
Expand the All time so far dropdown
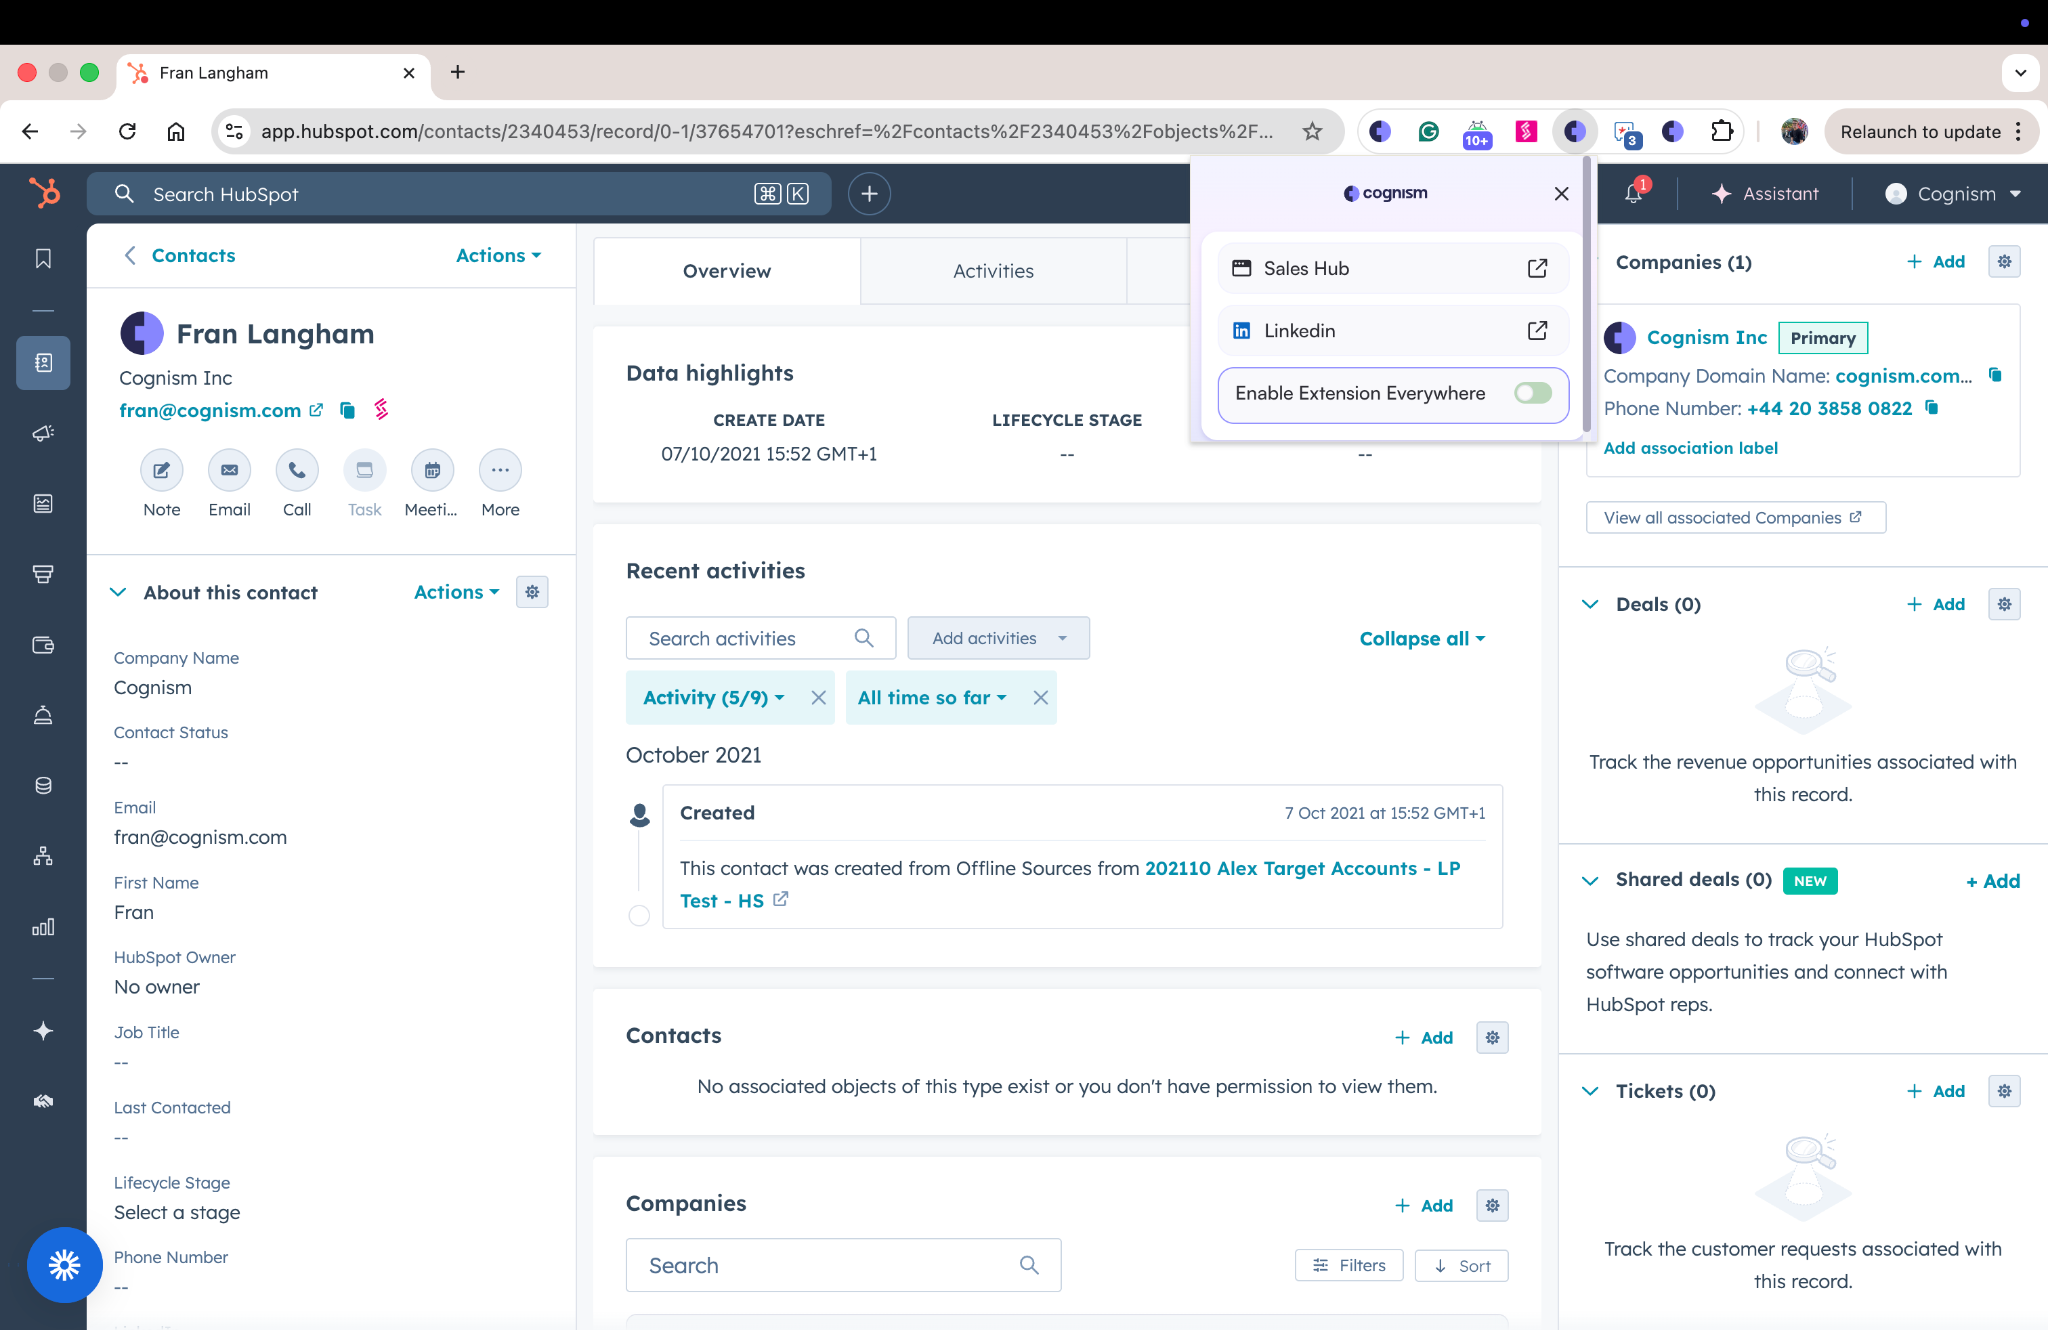tap(931, 698)
